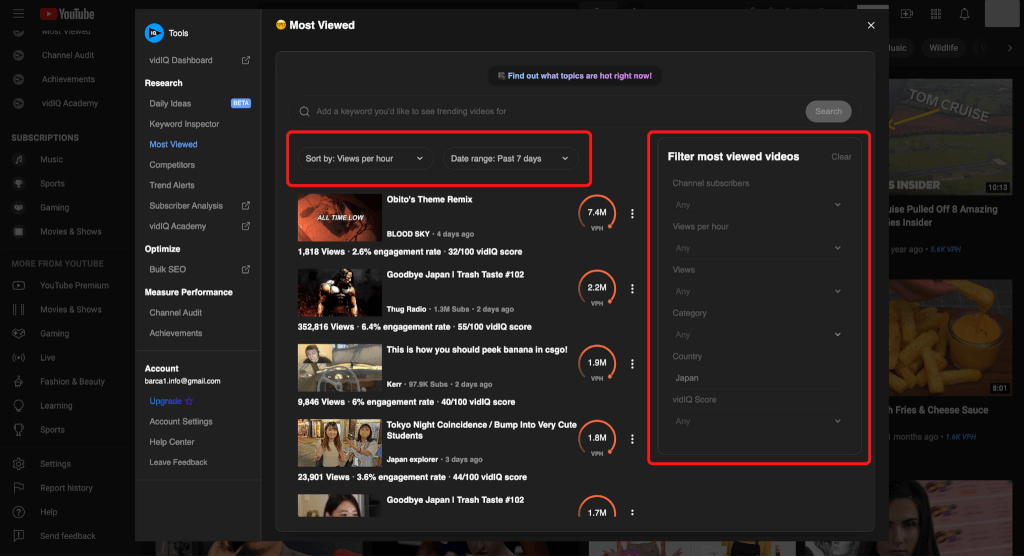Select Keyword Inspector in the Tools sidebar
Screen dimensions: 1024x556
(x=184, y=124)
